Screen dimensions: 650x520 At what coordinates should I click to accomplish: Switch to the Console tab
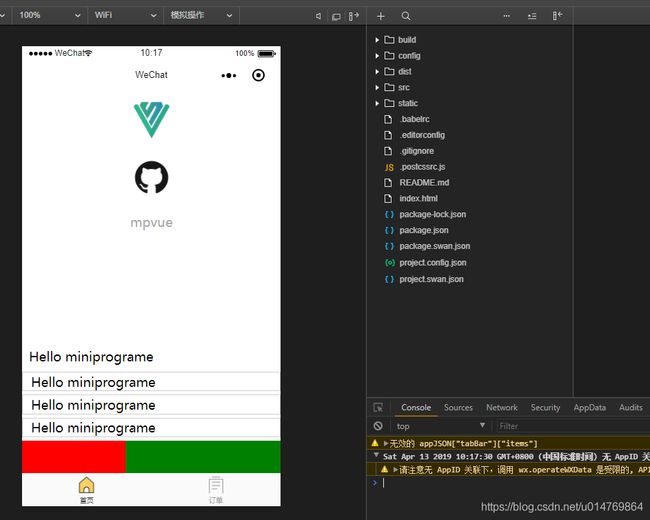click(416, 408)
